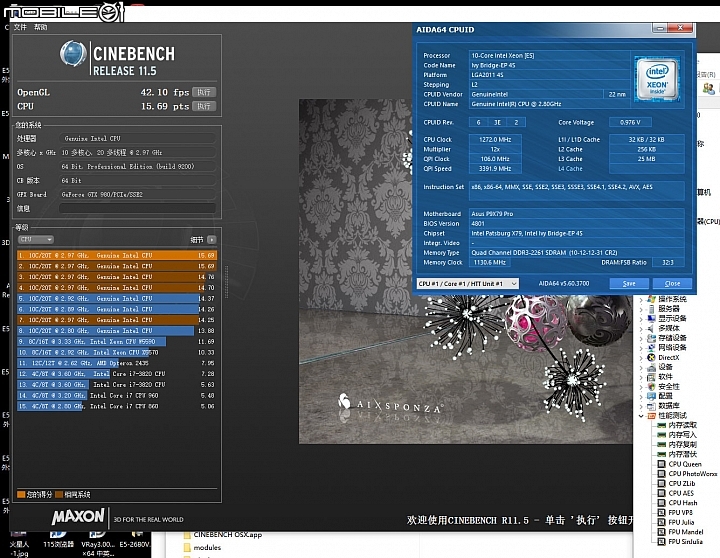Expand the 显示设备 tree node

click(x=641, y=319)
